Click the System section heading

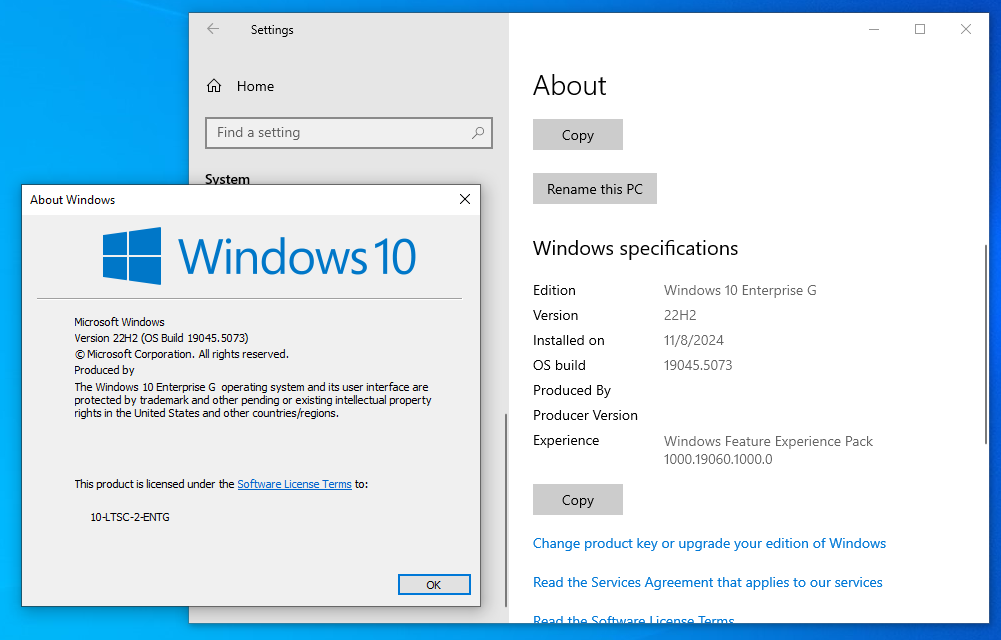(x=227, y=179)
